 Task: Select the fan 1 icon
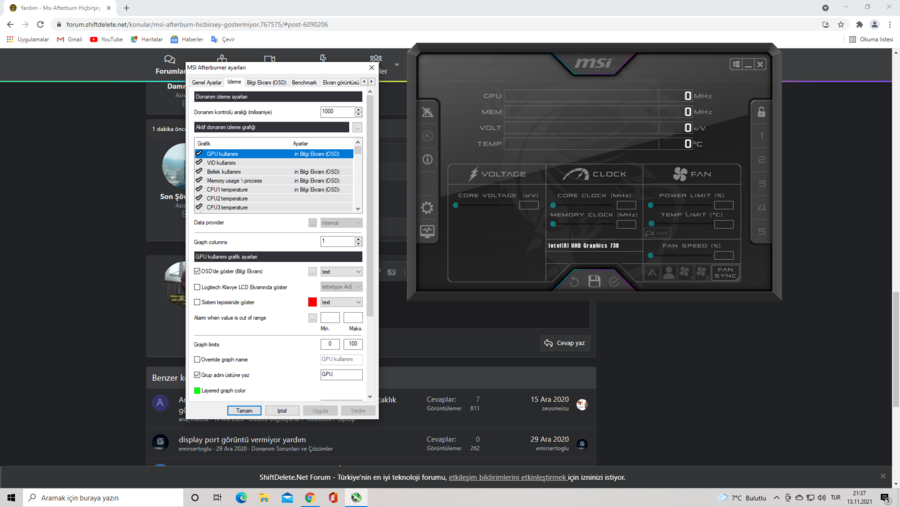685,273
